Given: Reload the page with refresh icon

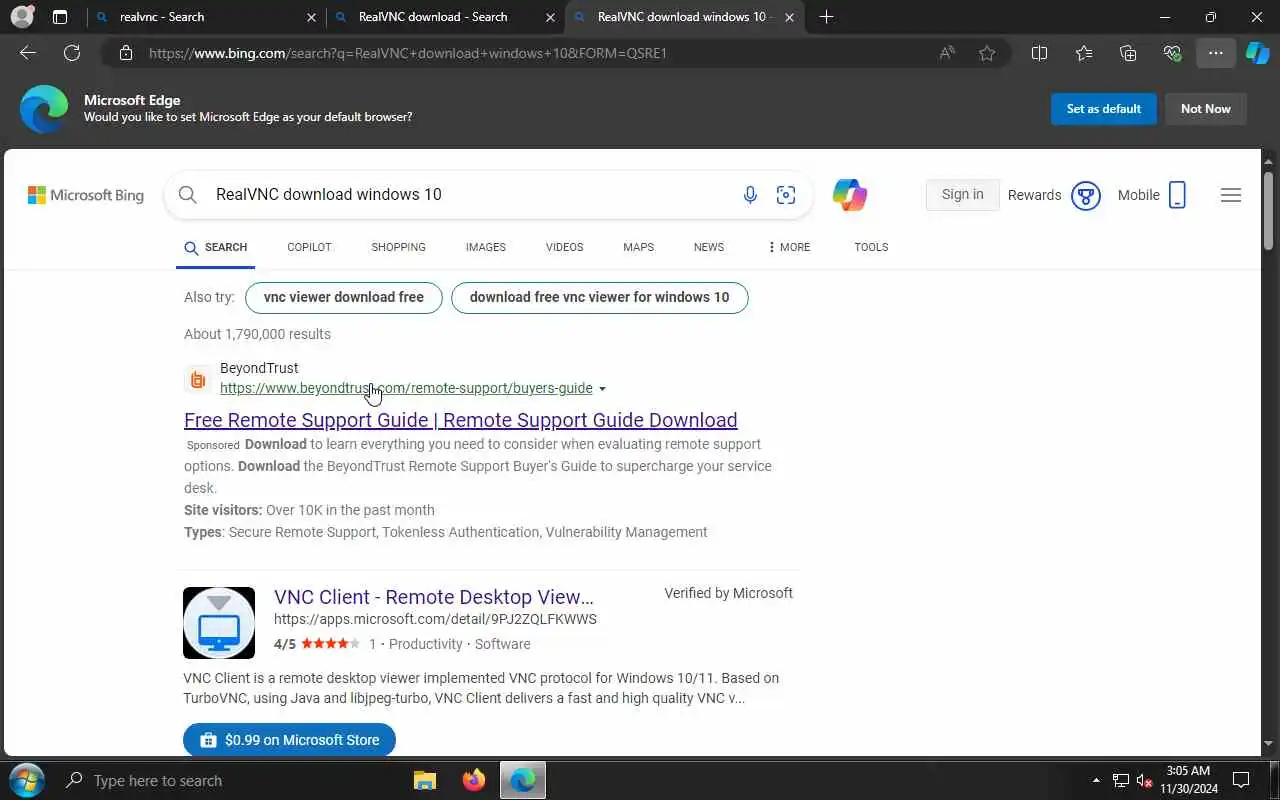Looking at the screenshot, I should click(72, 53).
